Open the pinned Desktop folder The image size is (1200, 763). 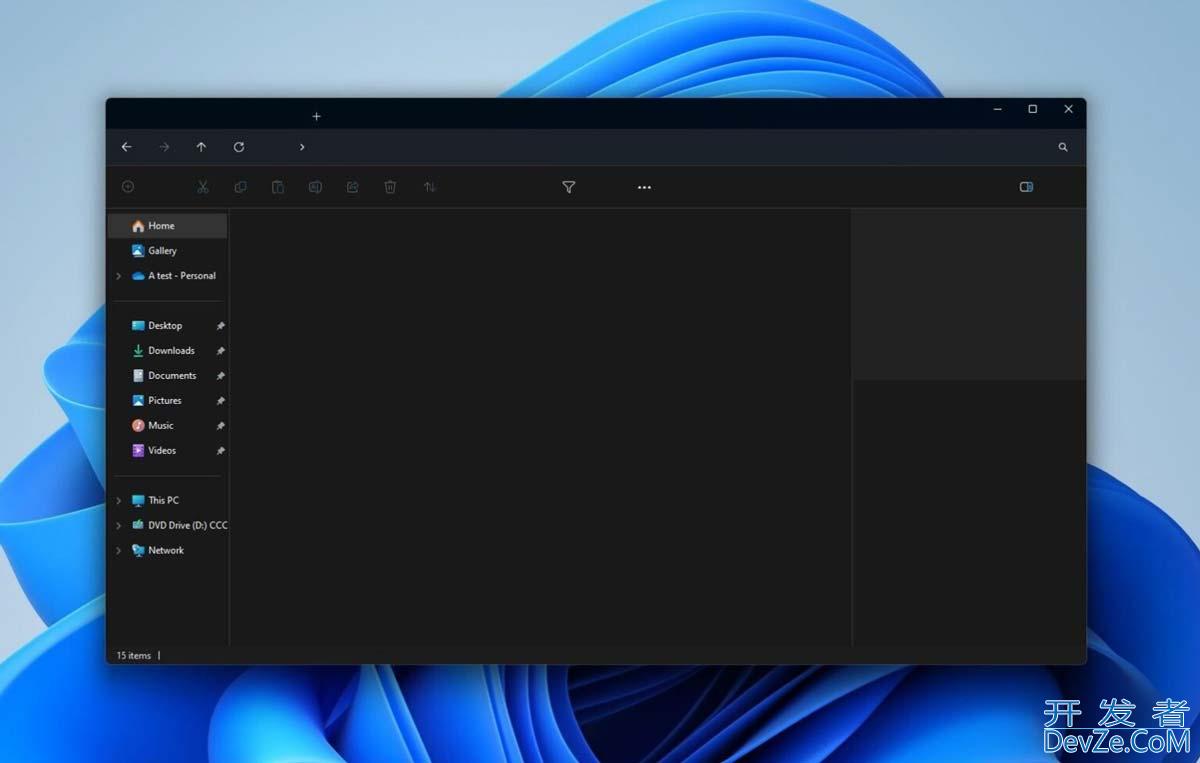(157, 326)
